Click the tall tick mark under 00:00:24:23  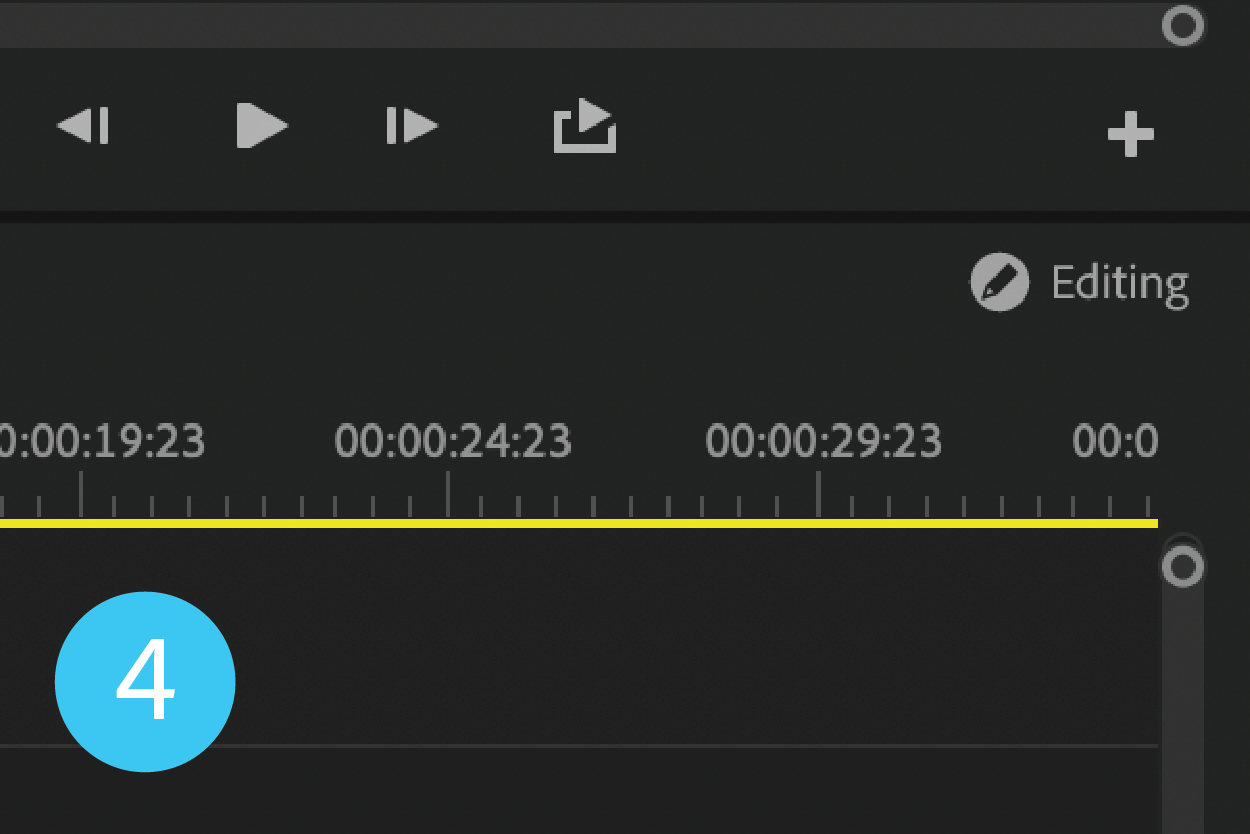(x=448, y=494)
